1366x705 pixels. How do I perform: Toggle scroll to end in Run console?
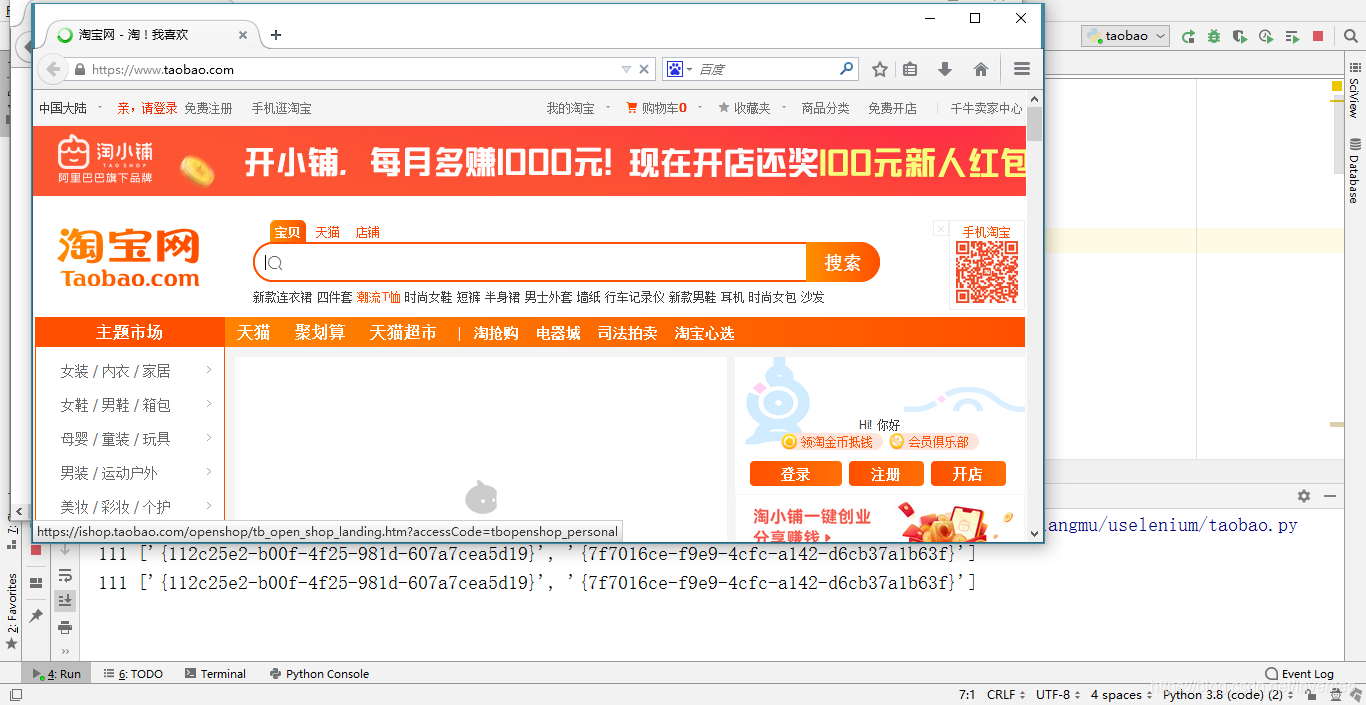point(65,600)
